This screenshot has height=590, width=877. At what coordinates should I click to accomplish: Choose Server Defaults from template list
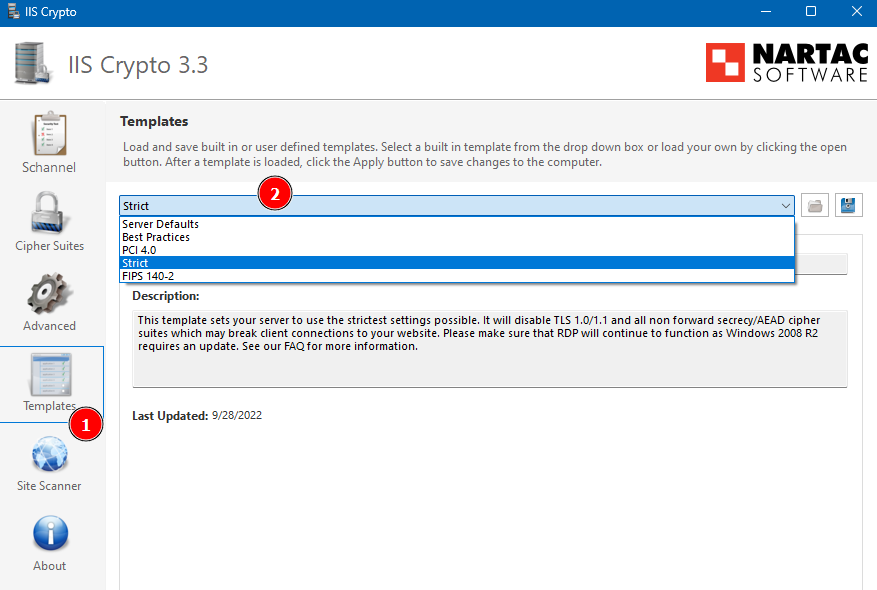160,225
